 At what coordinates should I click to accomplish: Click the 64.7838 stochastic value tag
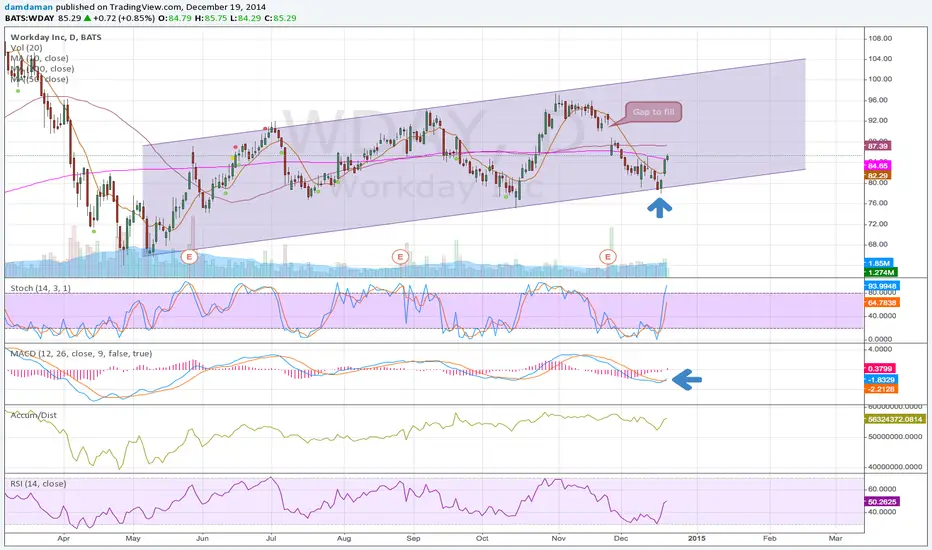click(x=882, y=303)
